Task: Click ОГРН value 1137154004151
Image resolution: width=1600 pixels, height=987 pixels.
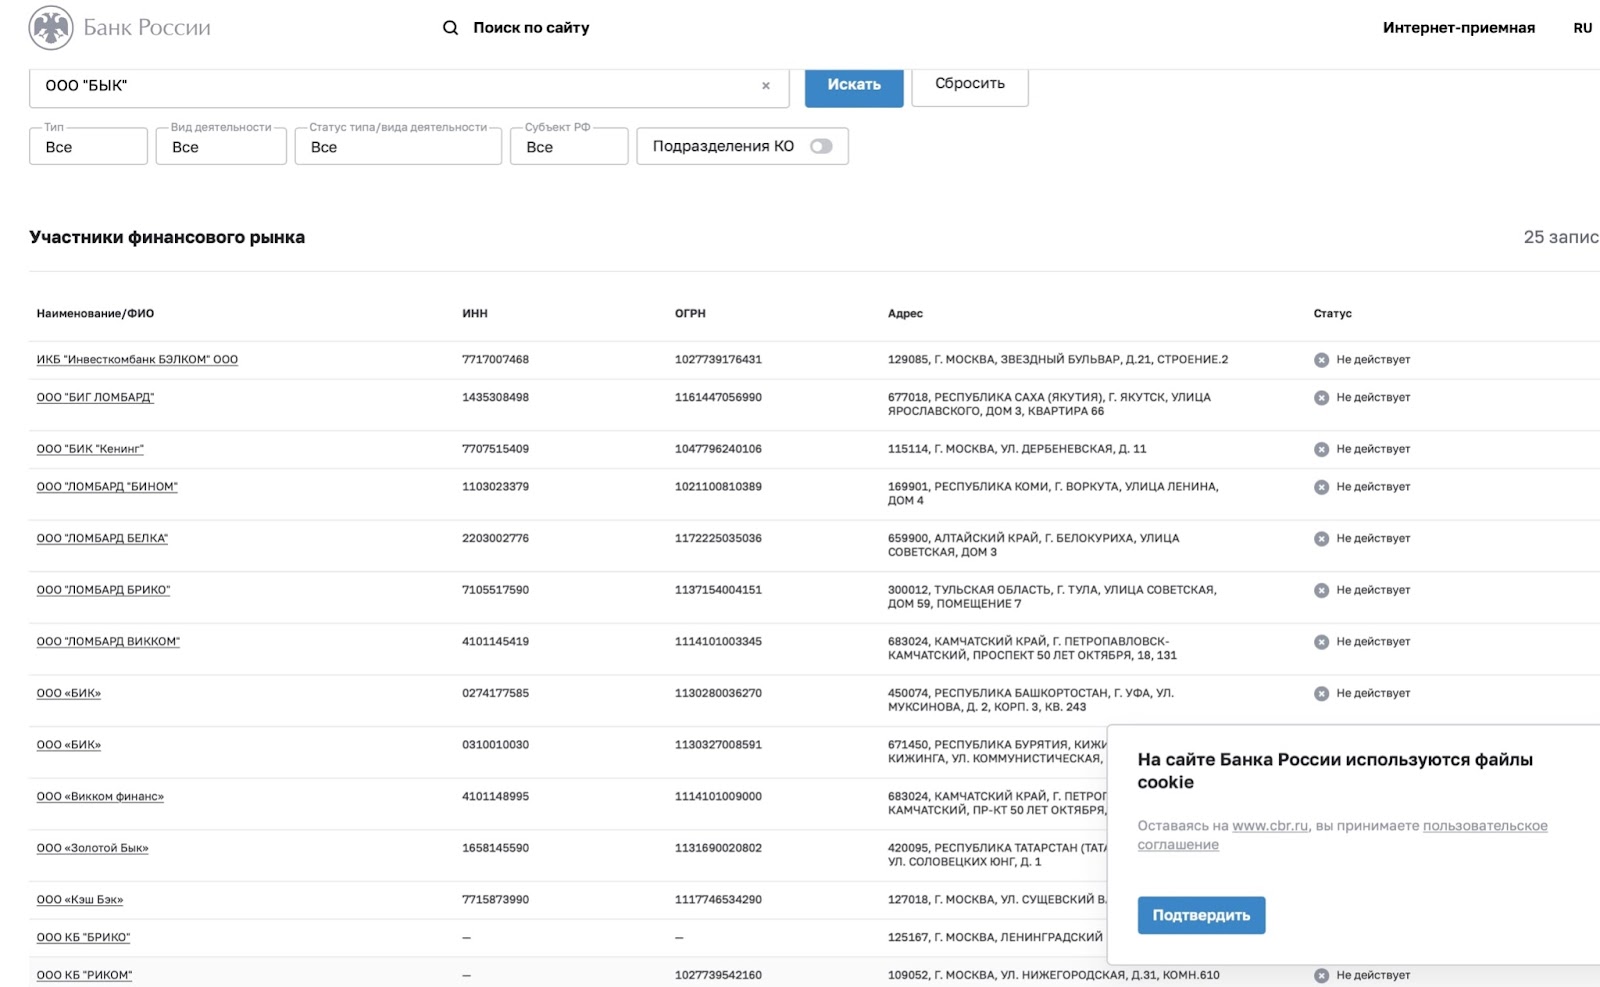Action: (x=718, y=590)
